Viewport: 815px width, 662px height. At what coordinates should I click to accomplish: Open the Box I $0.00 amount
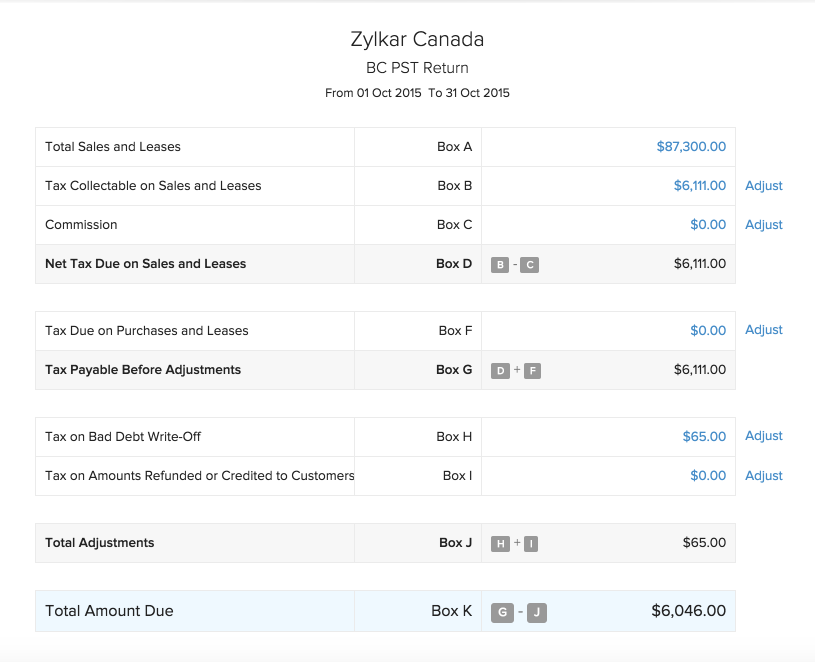708,476
